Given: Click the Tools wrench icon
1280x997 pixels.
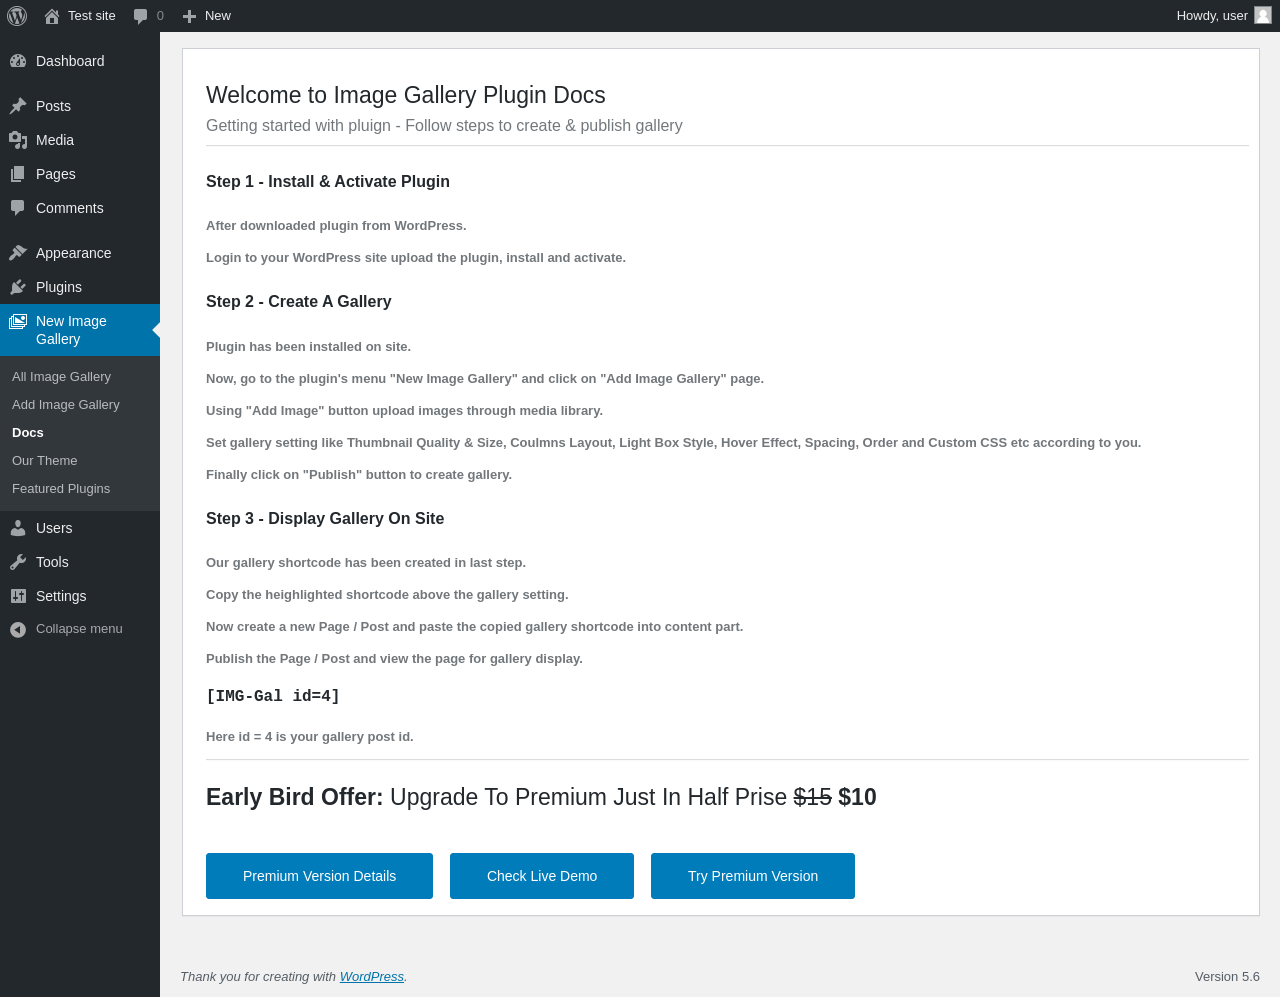Looking at the screenshot, I should click(18, 562).
